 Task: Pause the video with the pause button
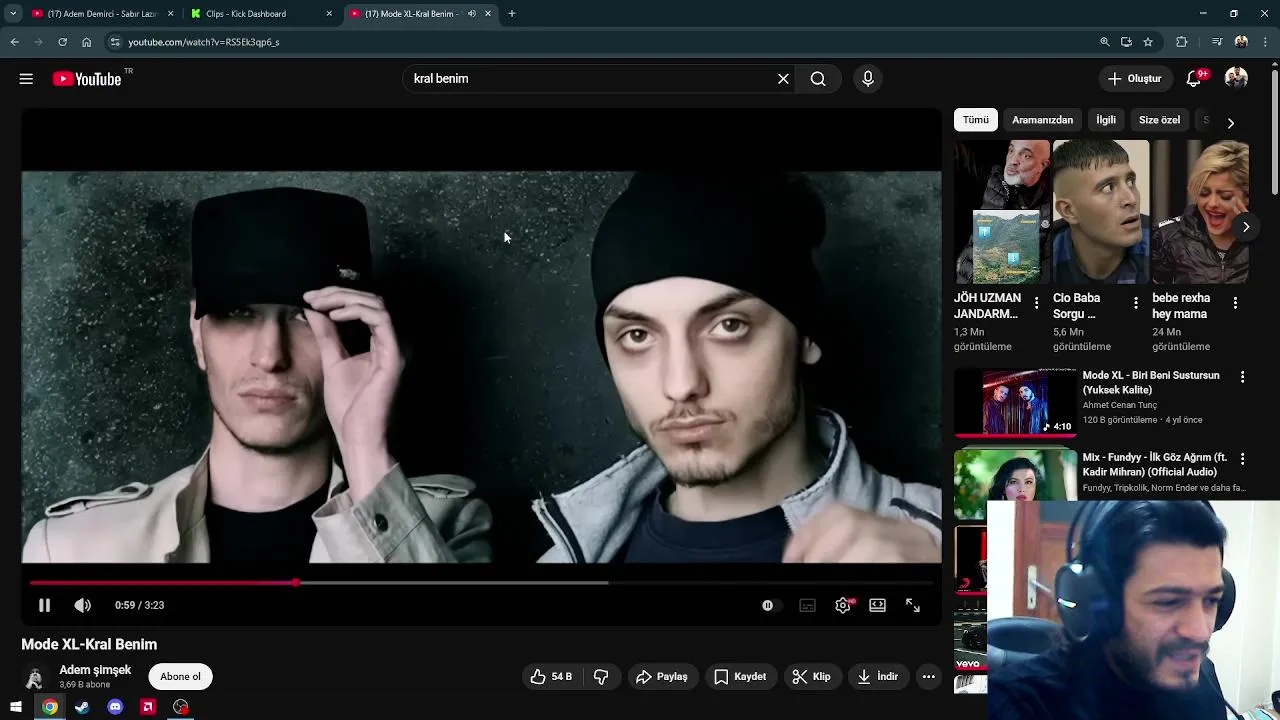[44, 605]
